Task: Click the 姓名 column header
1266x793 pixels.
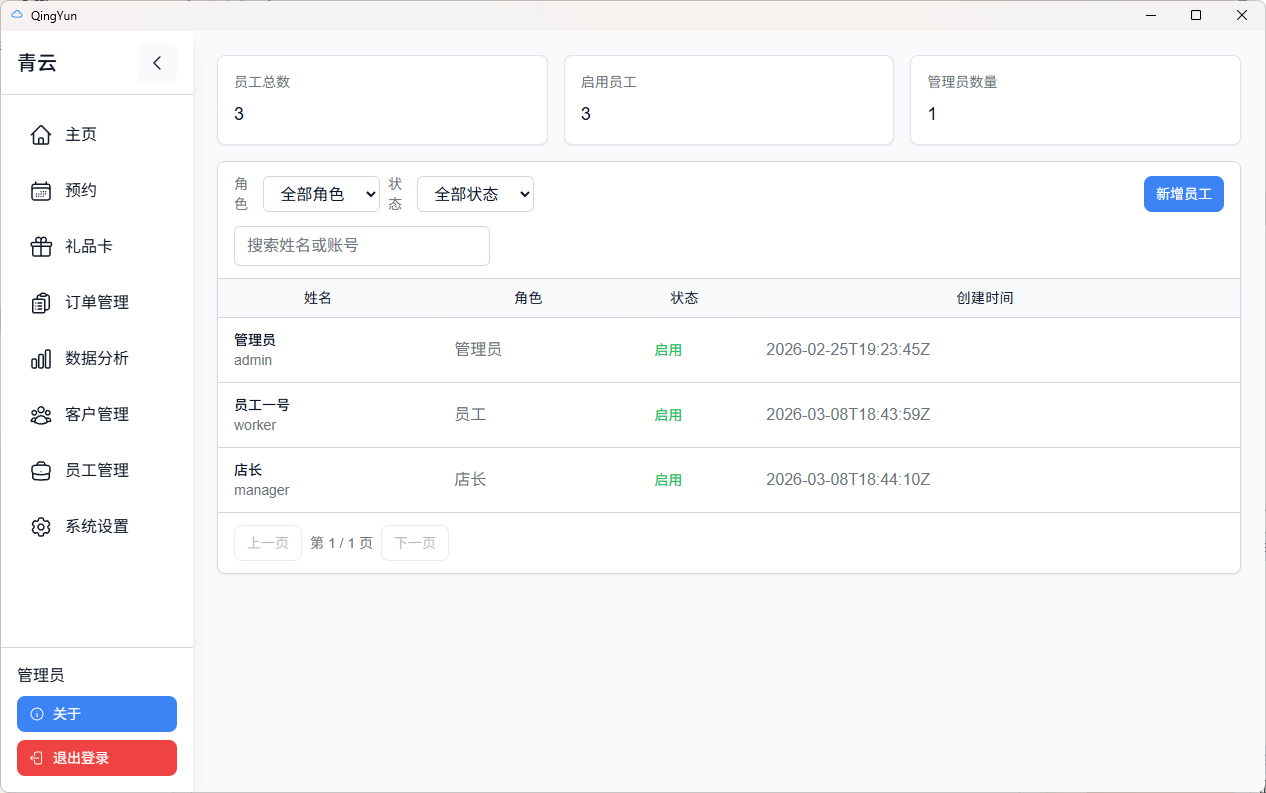Action: point(318,298)
